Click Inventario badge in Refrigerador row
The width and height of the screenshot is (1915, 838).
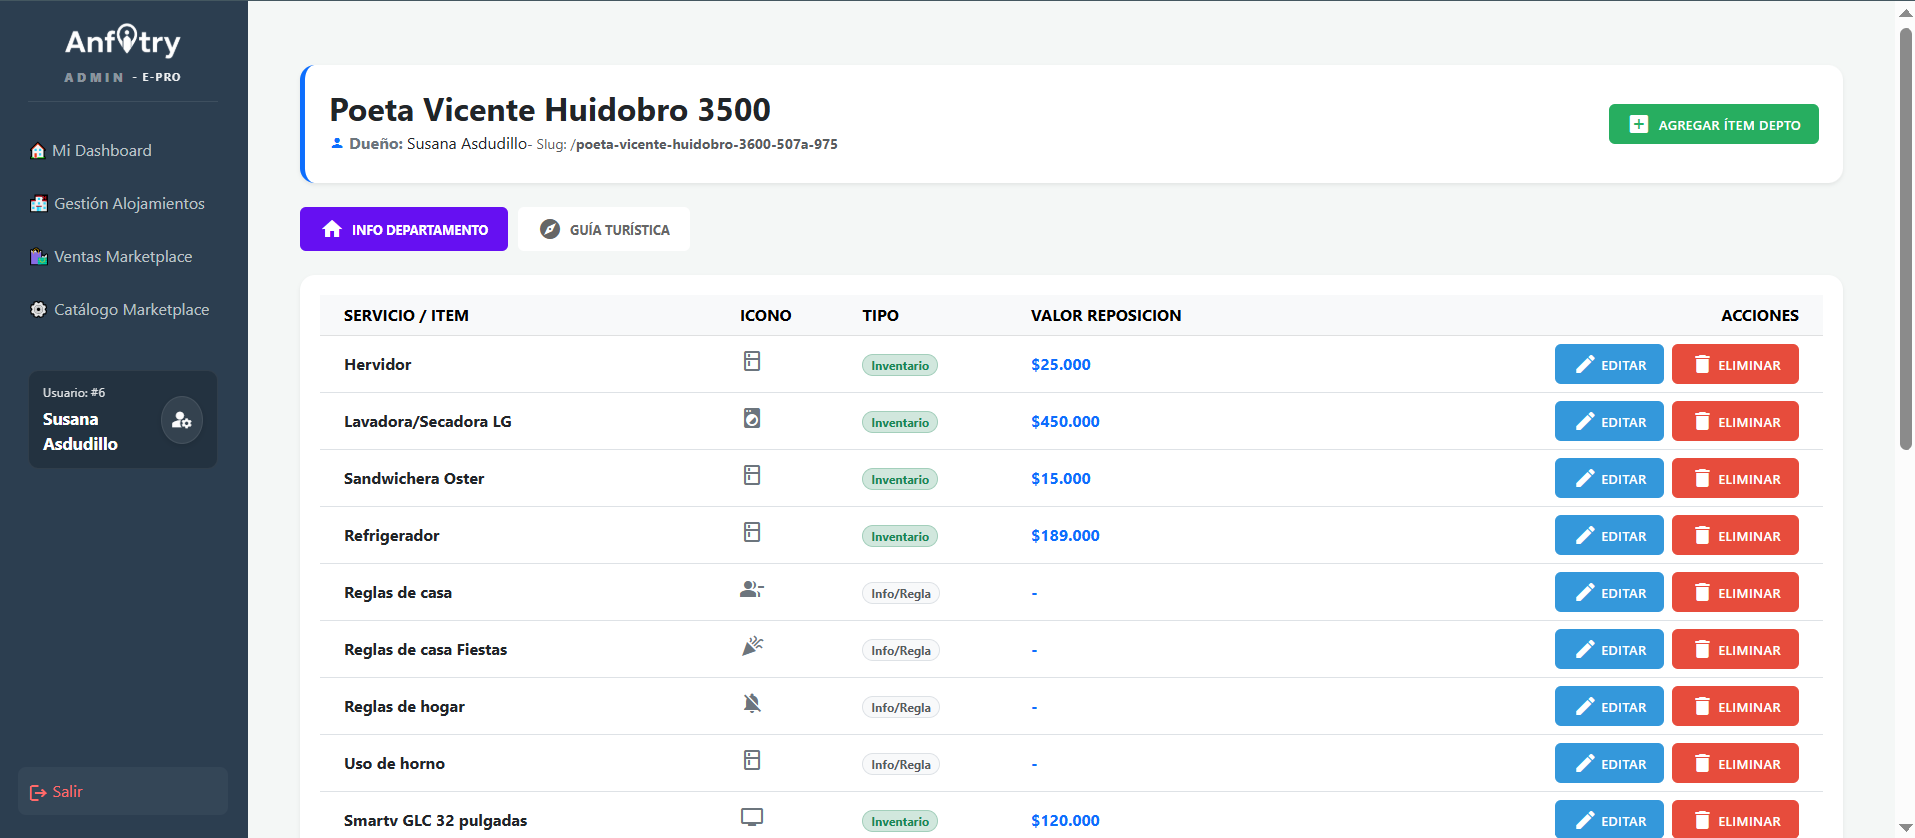[x=900, y=536]
